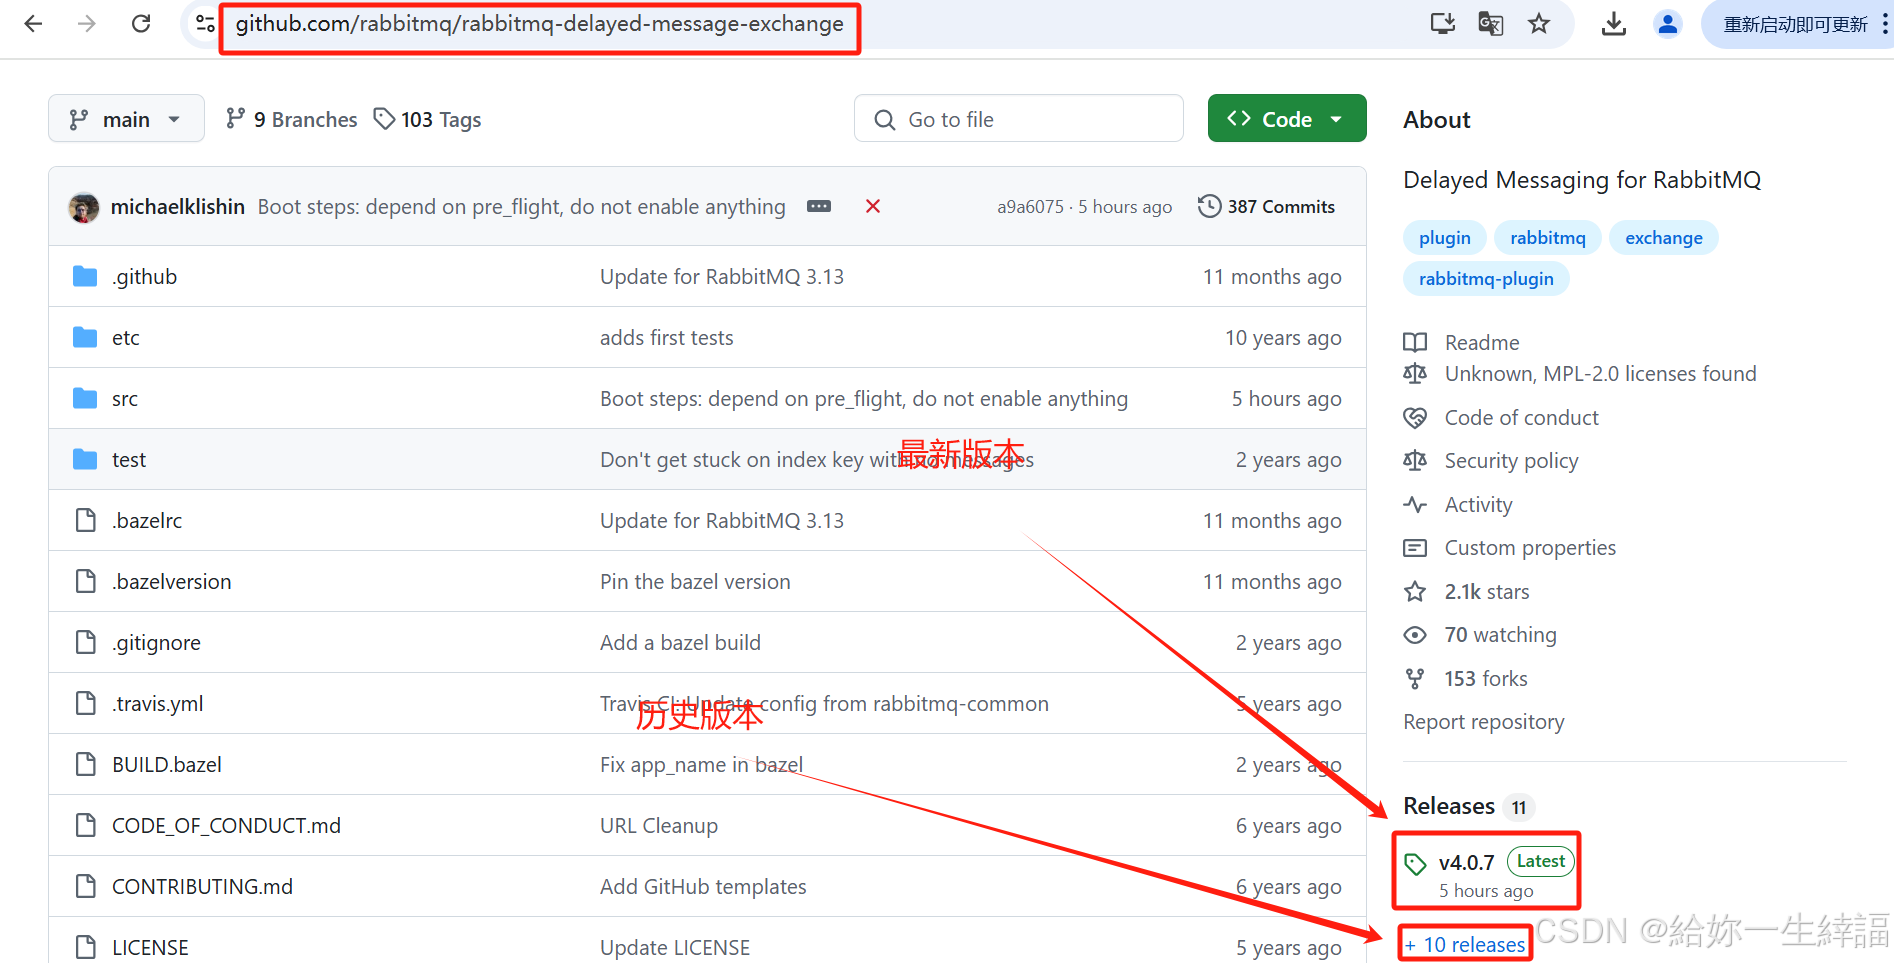Screen dimensions: 1894x963
Task: Open the translate page icon
Action: click(1490, 24)
